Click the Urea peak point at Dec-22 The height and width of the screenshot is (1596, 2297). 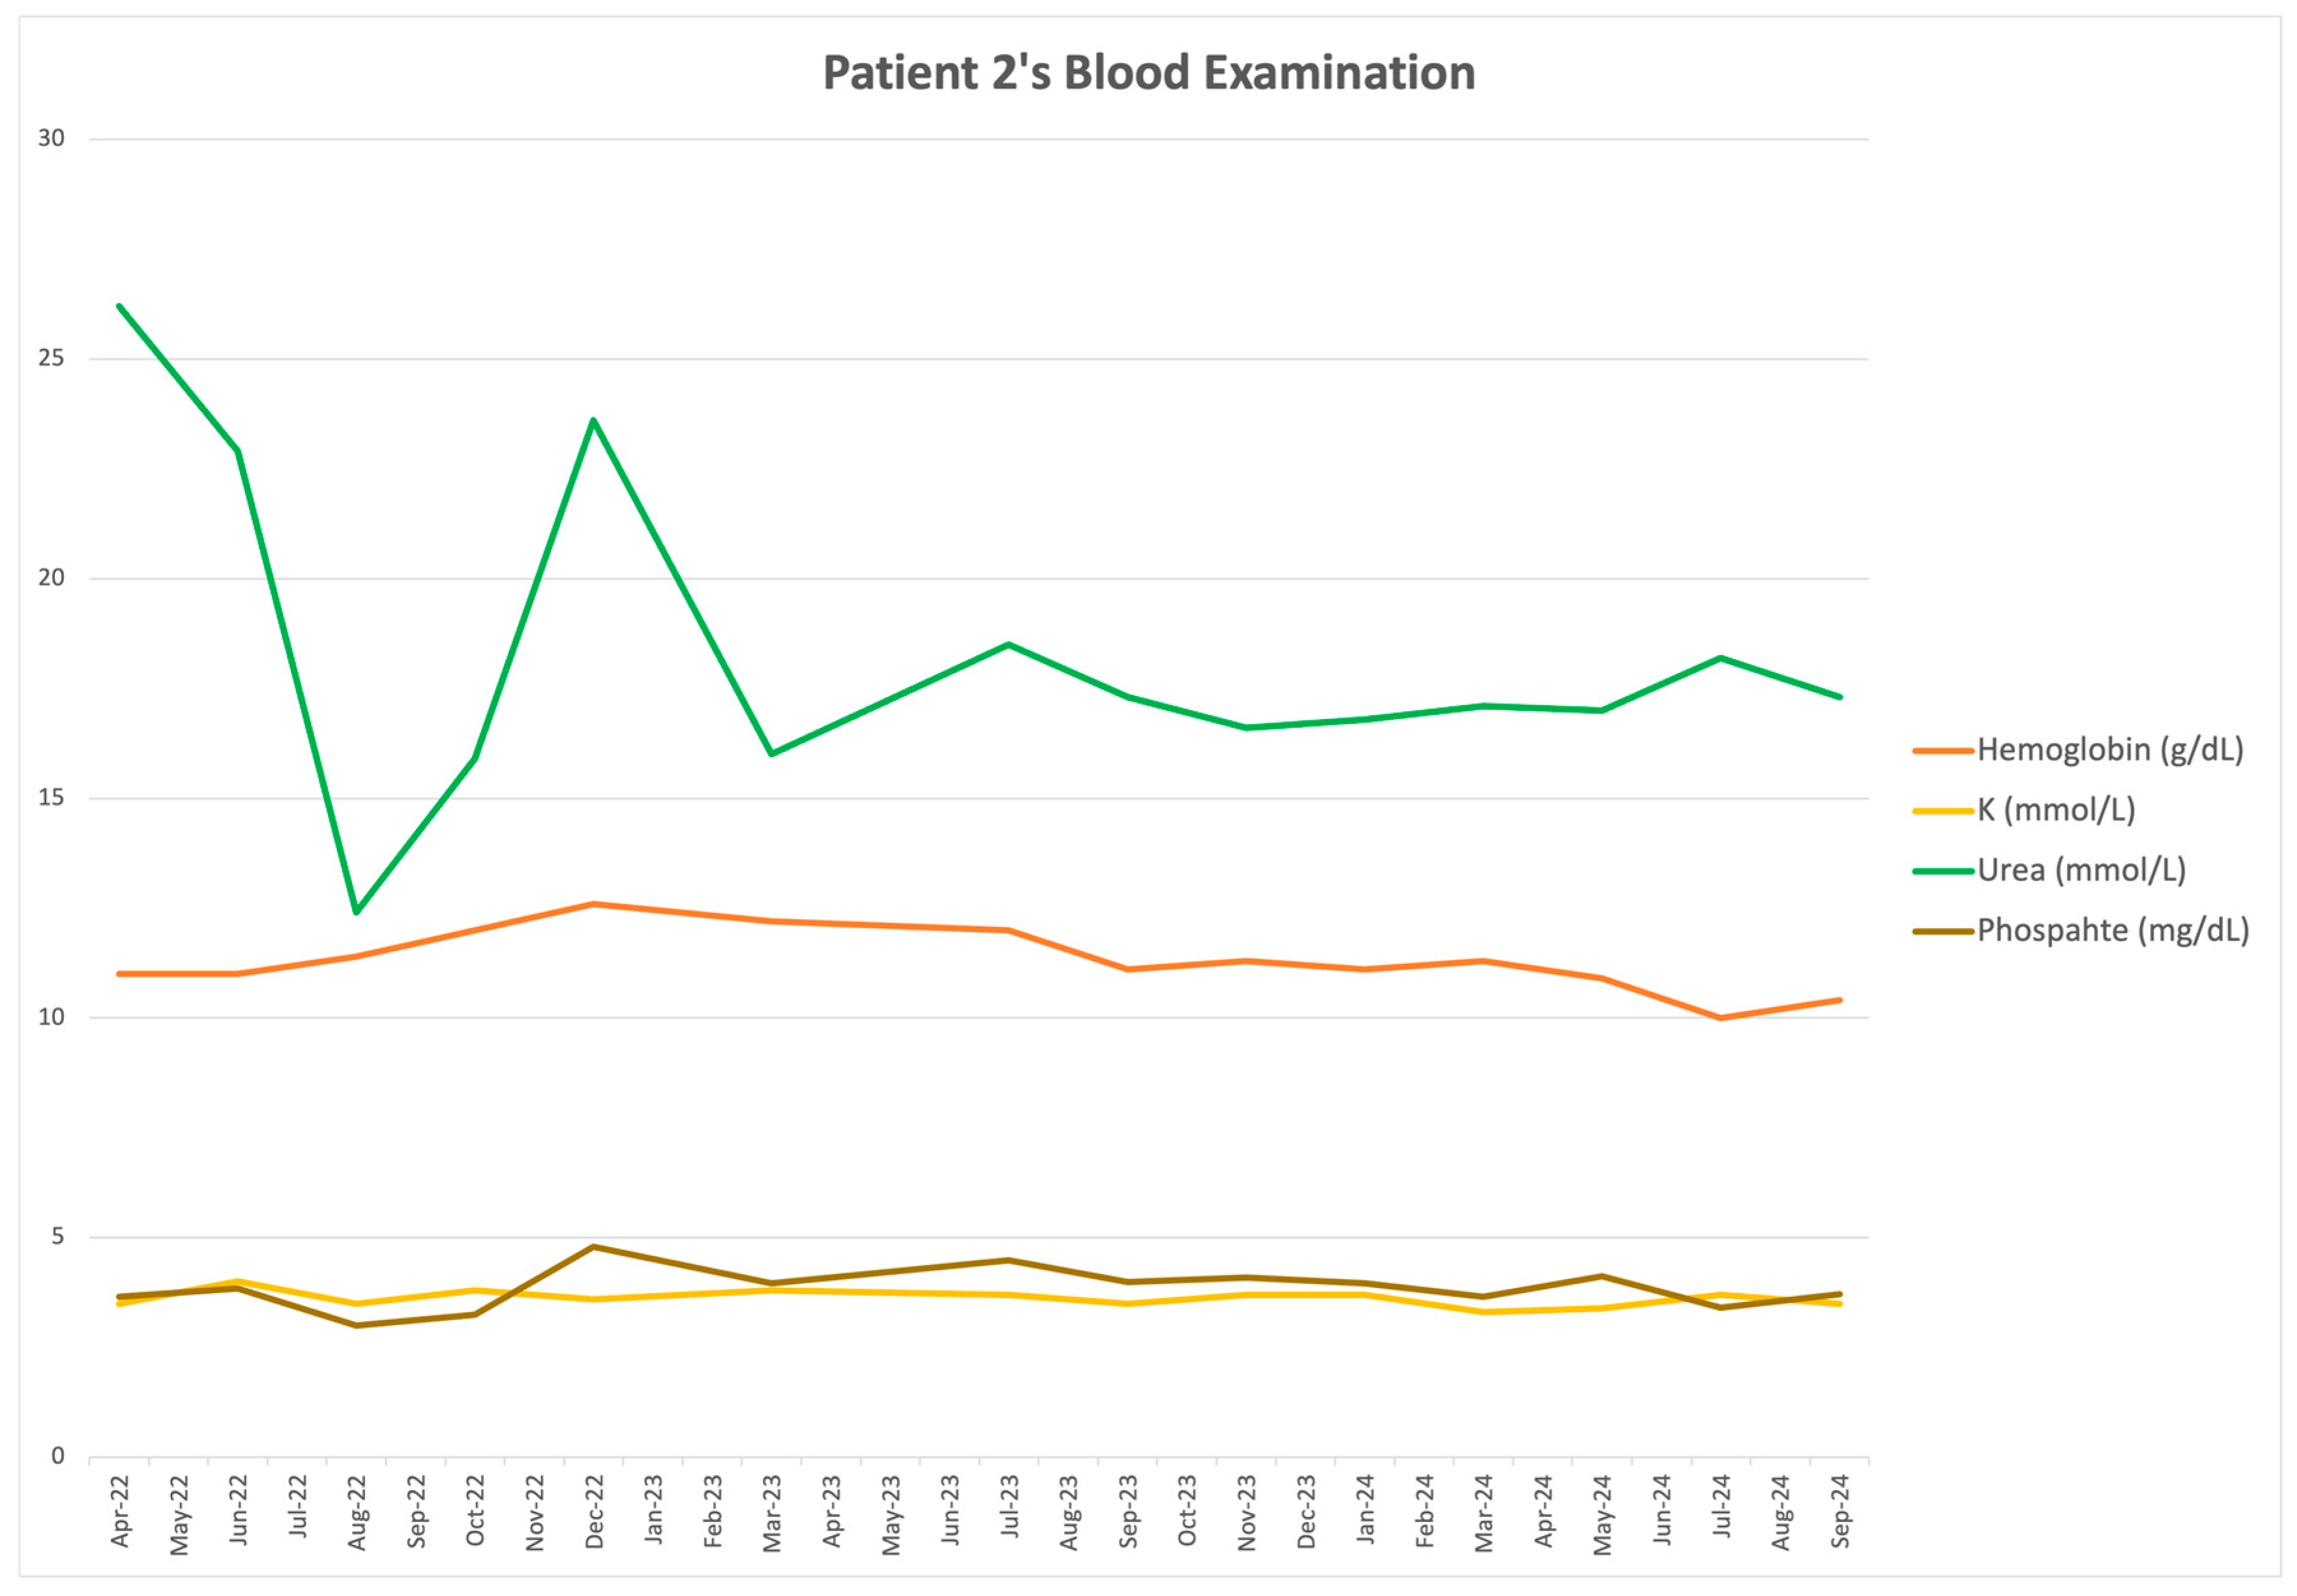[x=594, y=420]
